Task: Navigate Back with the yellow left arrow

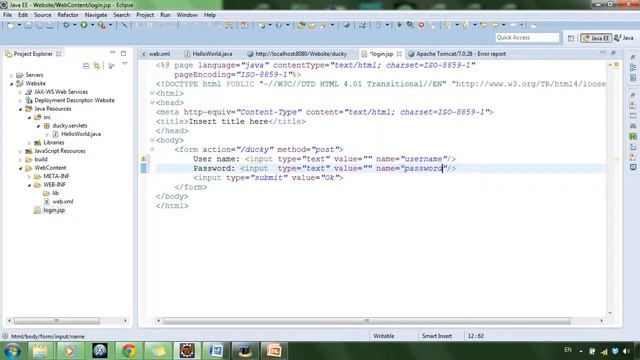Action: pos(495,25)
